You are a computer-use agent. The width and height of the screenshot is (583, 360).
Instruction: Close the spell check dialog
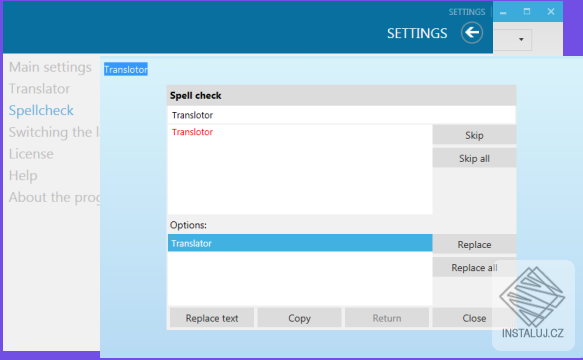click(x=474, y=318)
